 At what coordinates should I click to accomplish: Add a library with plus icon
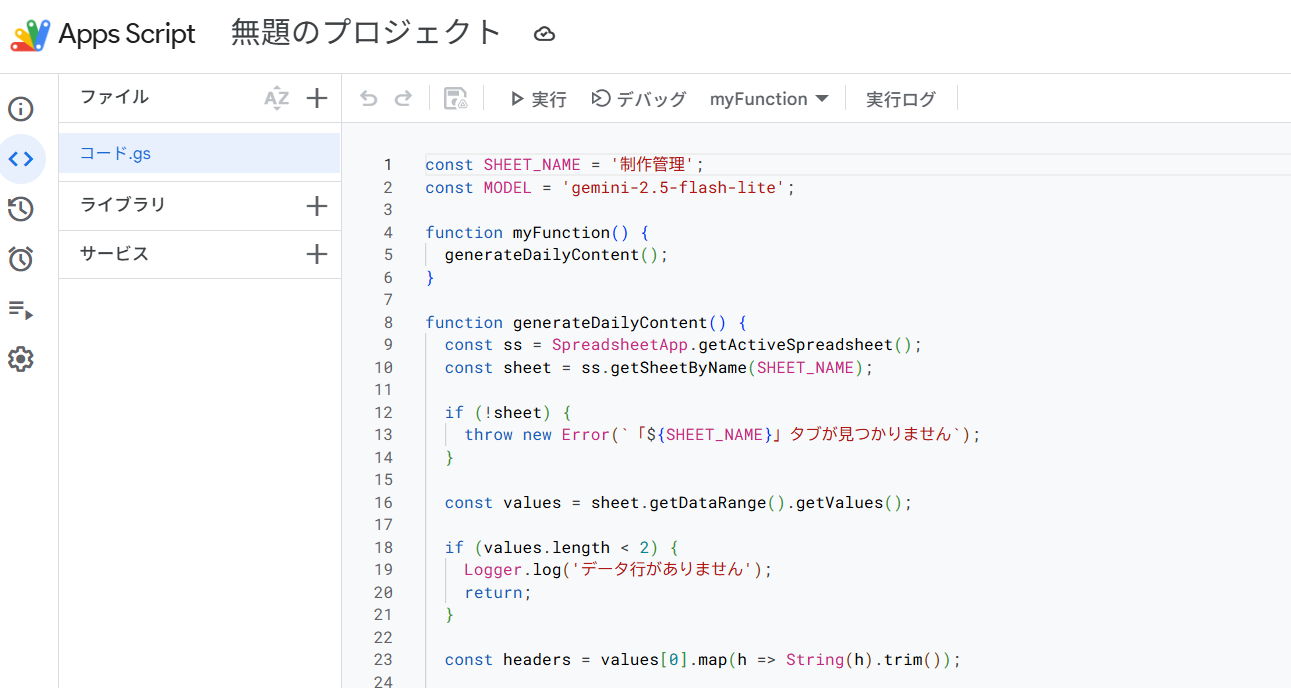[x=317, y=206]
